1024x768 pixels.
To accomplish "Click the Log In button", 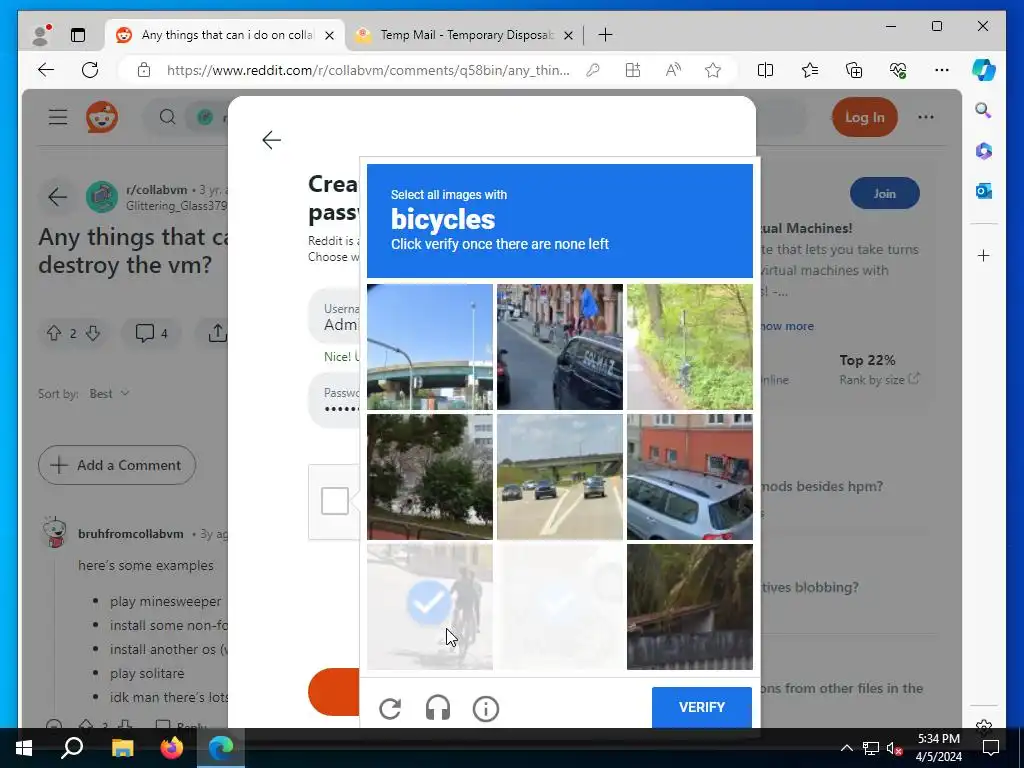I will (x=865, y=118).
